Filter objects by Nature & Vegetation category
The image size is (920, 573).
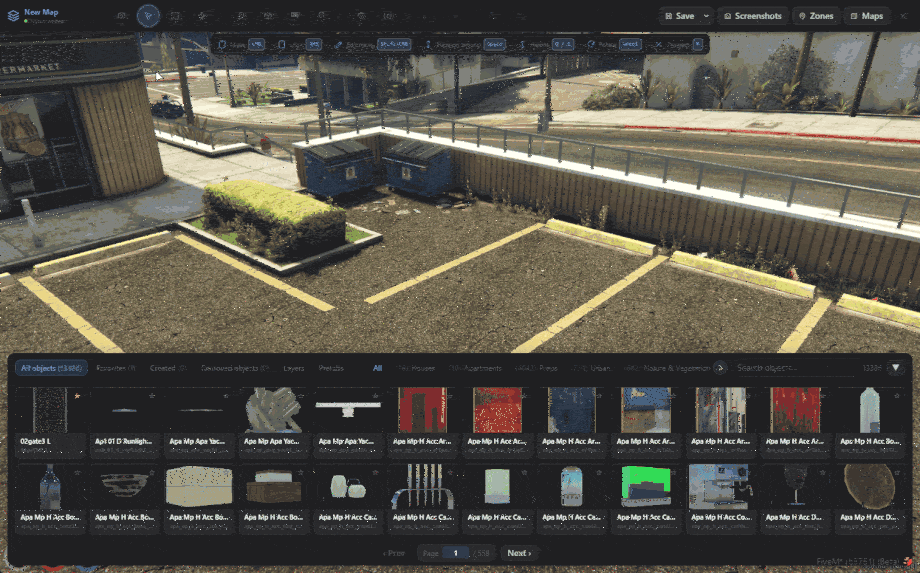coord(667,368)
